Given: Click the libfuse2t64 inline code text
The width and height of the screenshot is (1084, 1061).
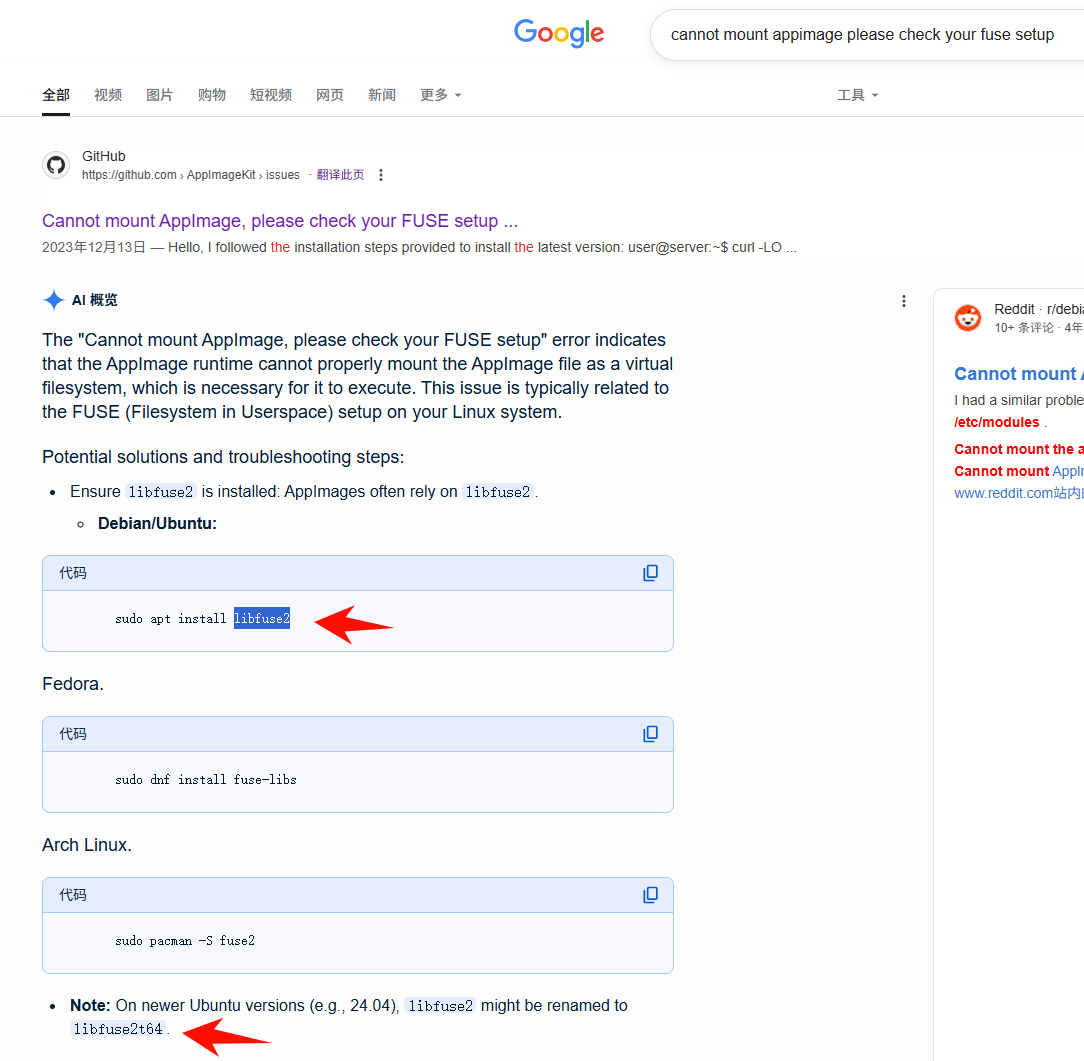Looking at the screenshot, I should coord(118,1029).
